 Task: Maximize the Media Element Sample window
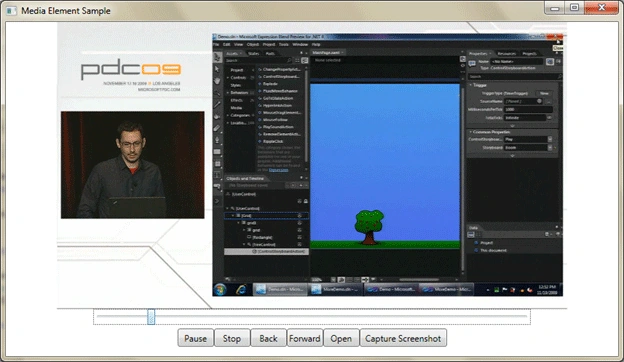(x=574, y=8)
